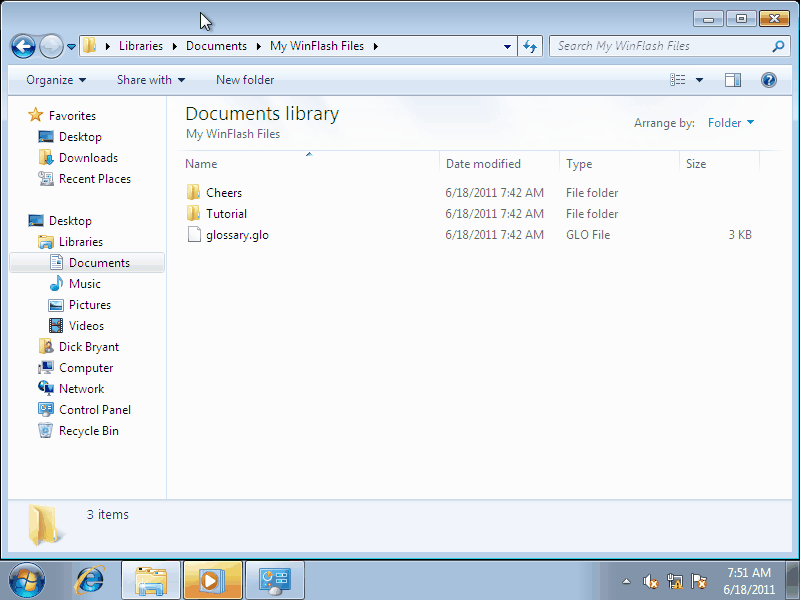
Task: Open the recent pages dropdown arrow
Action: [71, 46]
